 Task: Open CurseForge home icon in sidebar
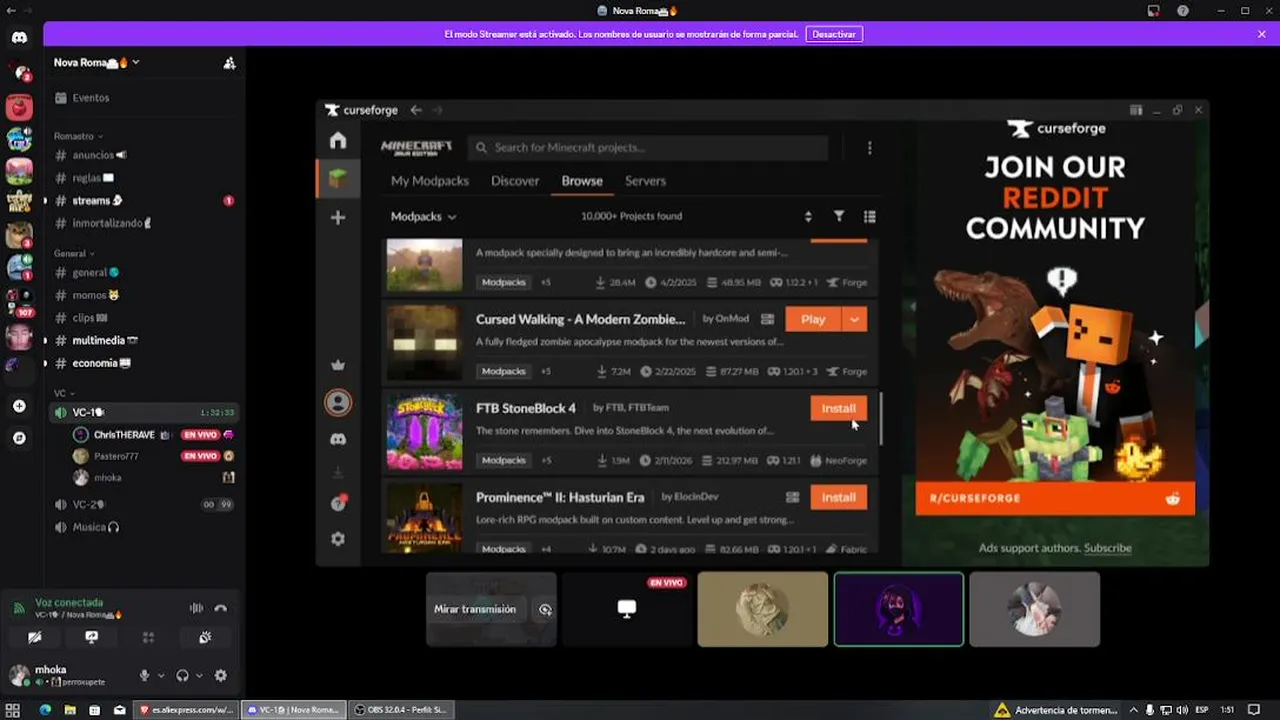click(x=338, y=141)
